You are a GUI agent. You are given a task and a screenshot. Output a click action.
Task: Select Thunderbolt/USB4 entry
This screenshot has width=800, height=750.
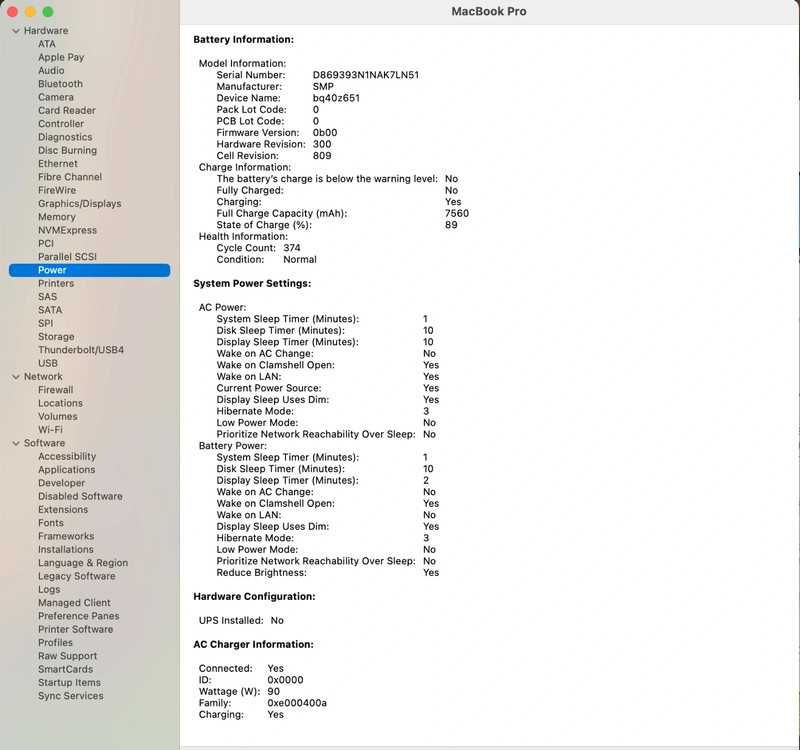[81, 349]
